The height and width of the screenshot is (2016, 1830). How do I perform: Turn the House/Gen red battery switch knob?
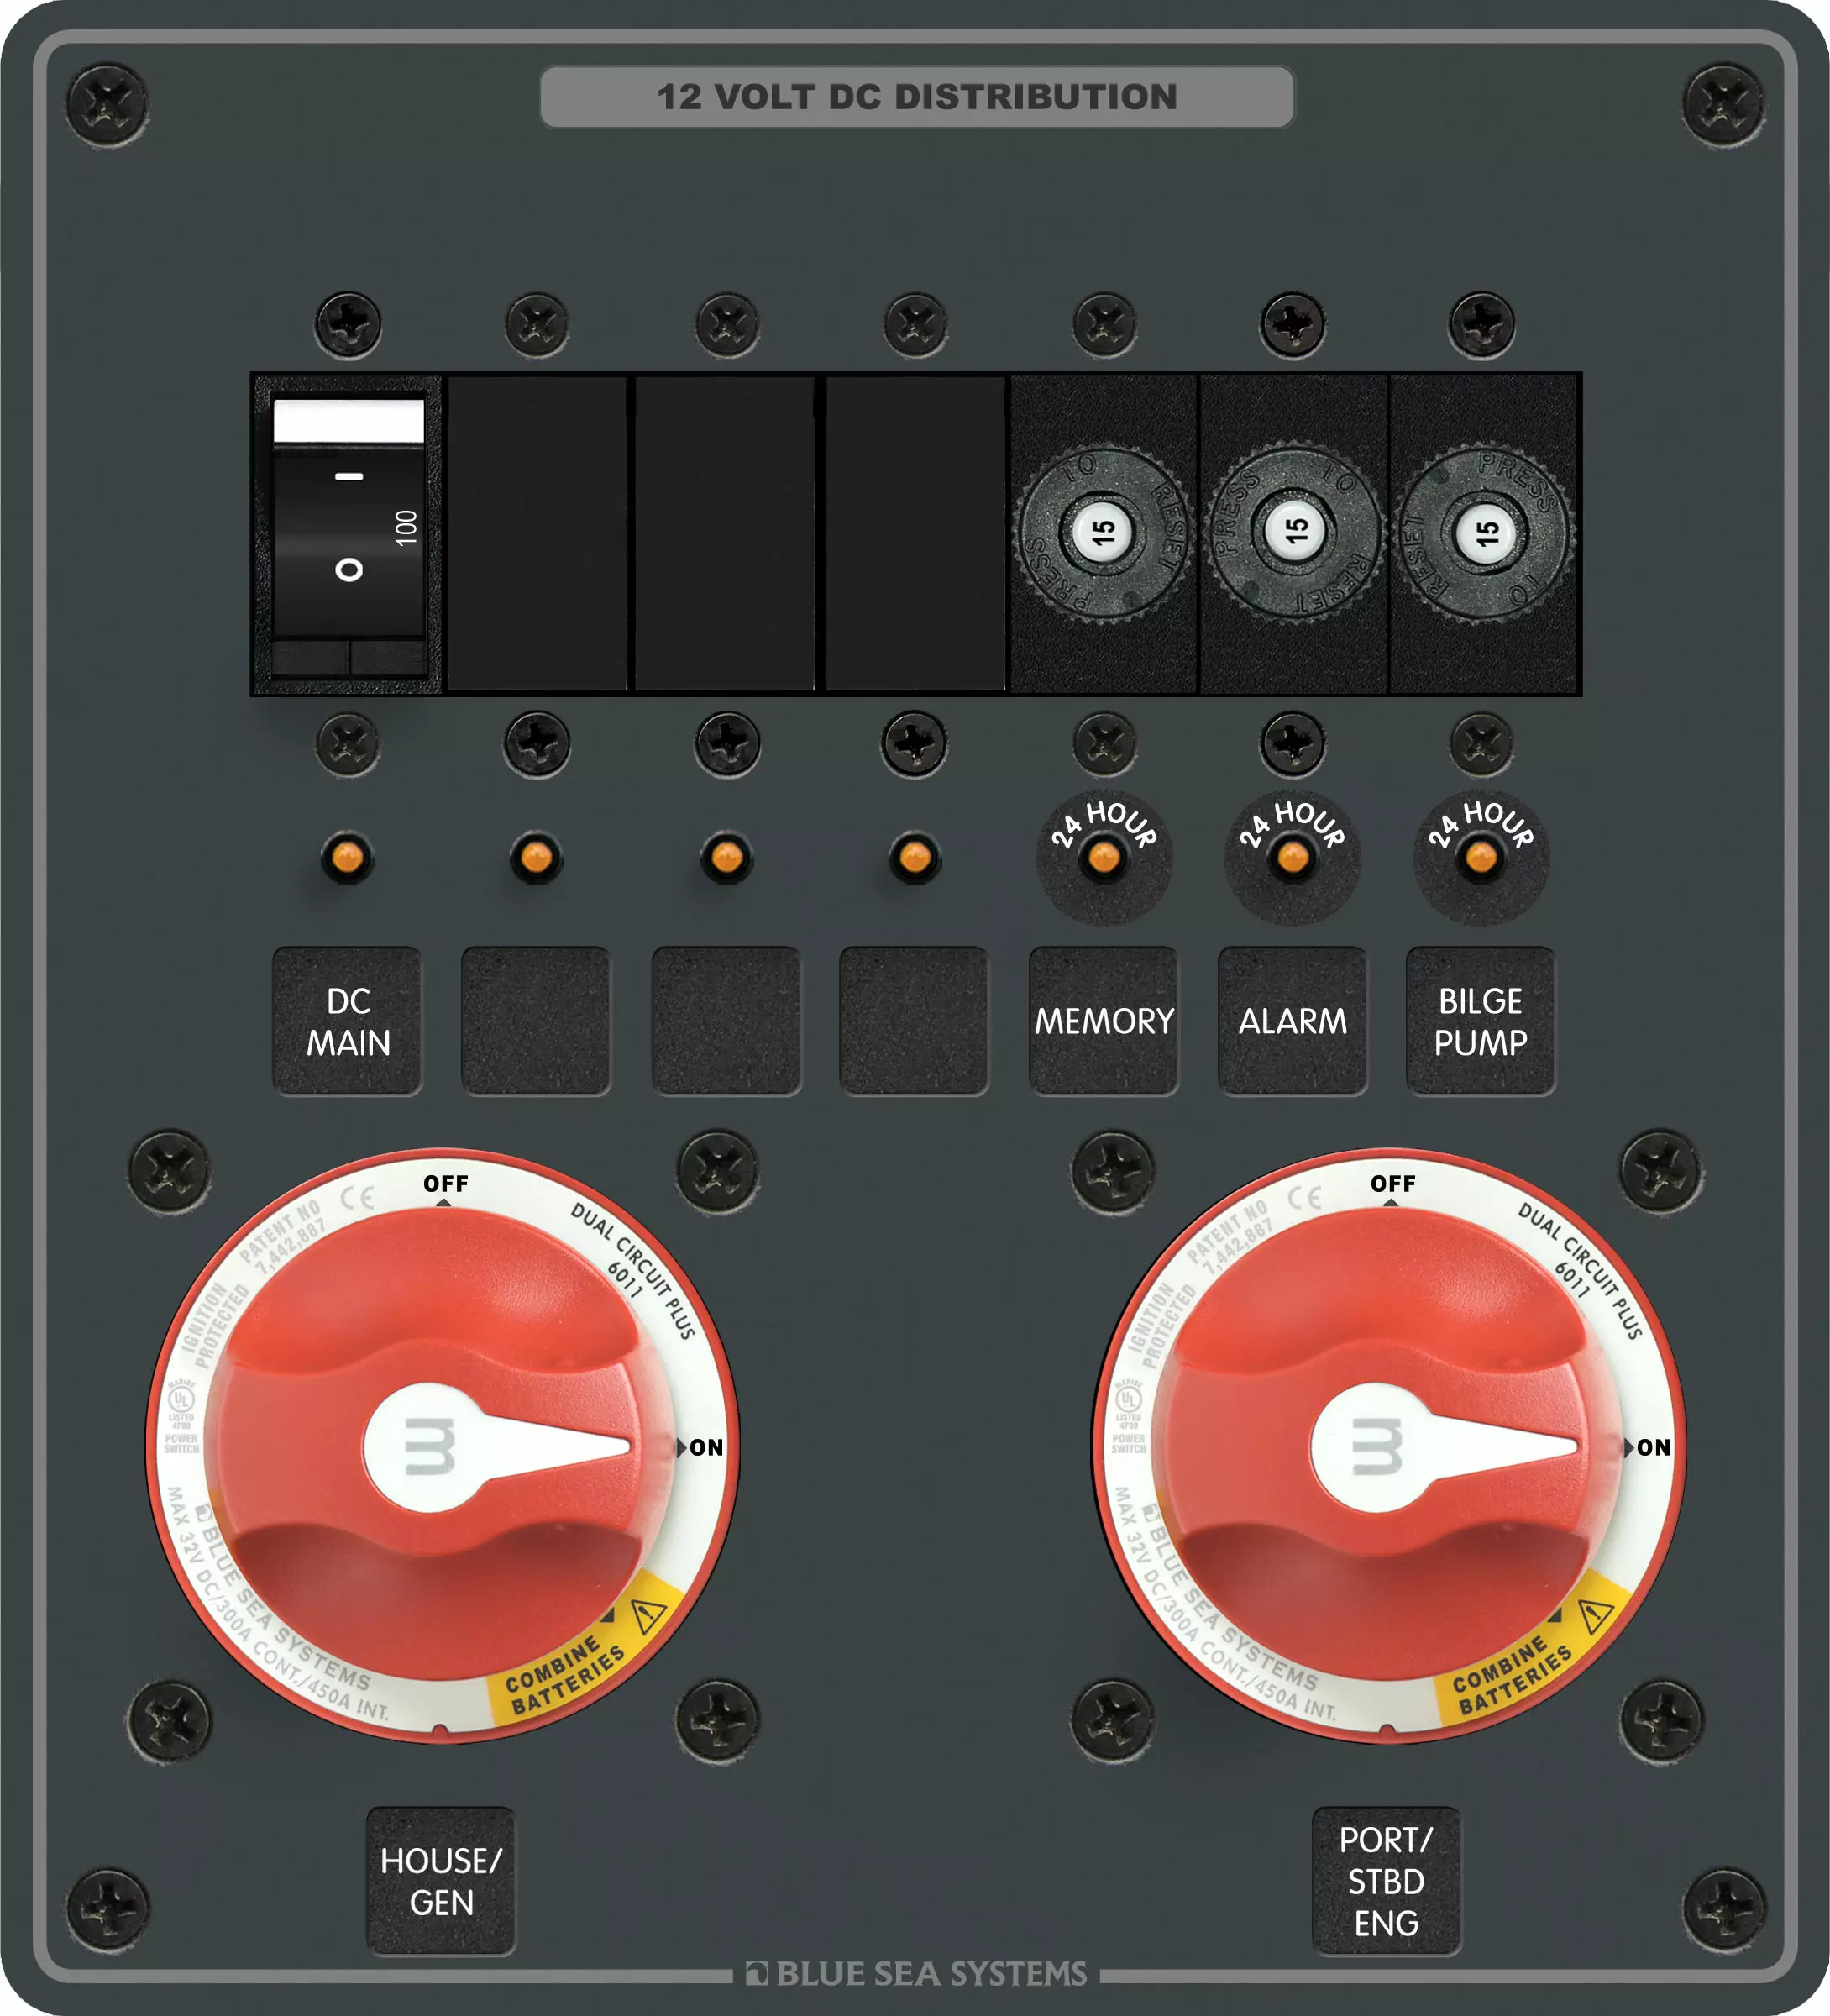point(430,1447)
